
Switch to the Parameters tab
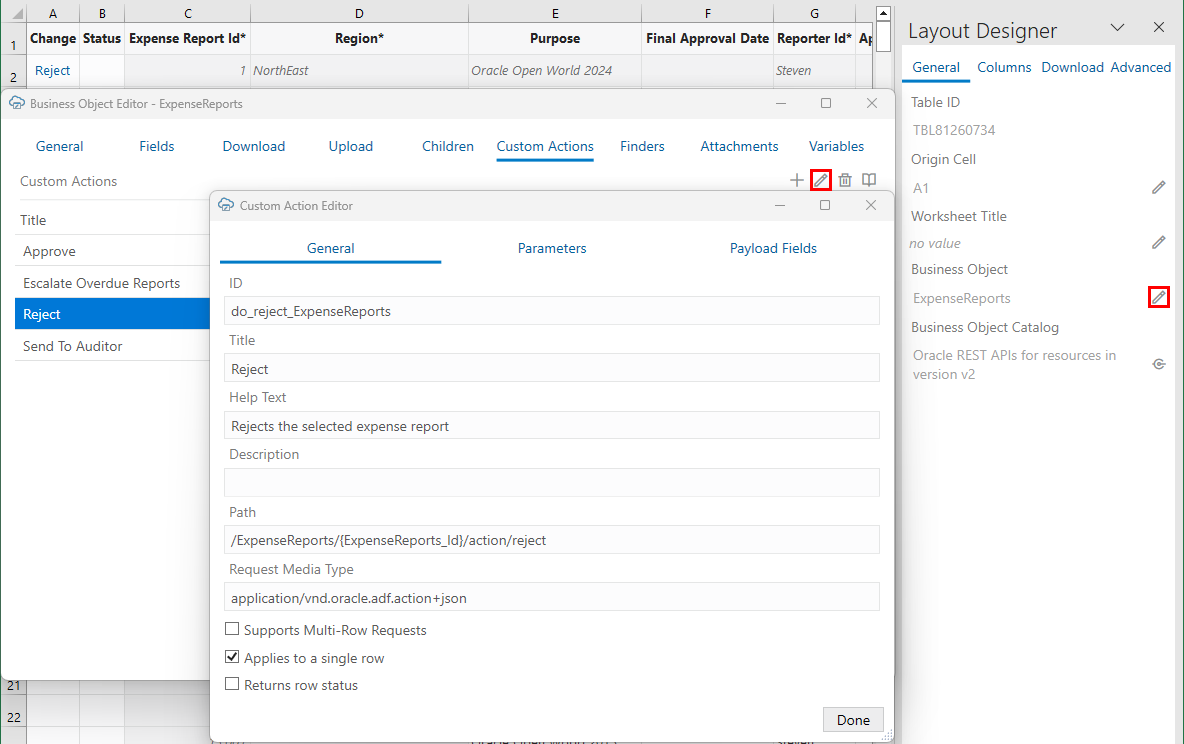pos(551,248)
